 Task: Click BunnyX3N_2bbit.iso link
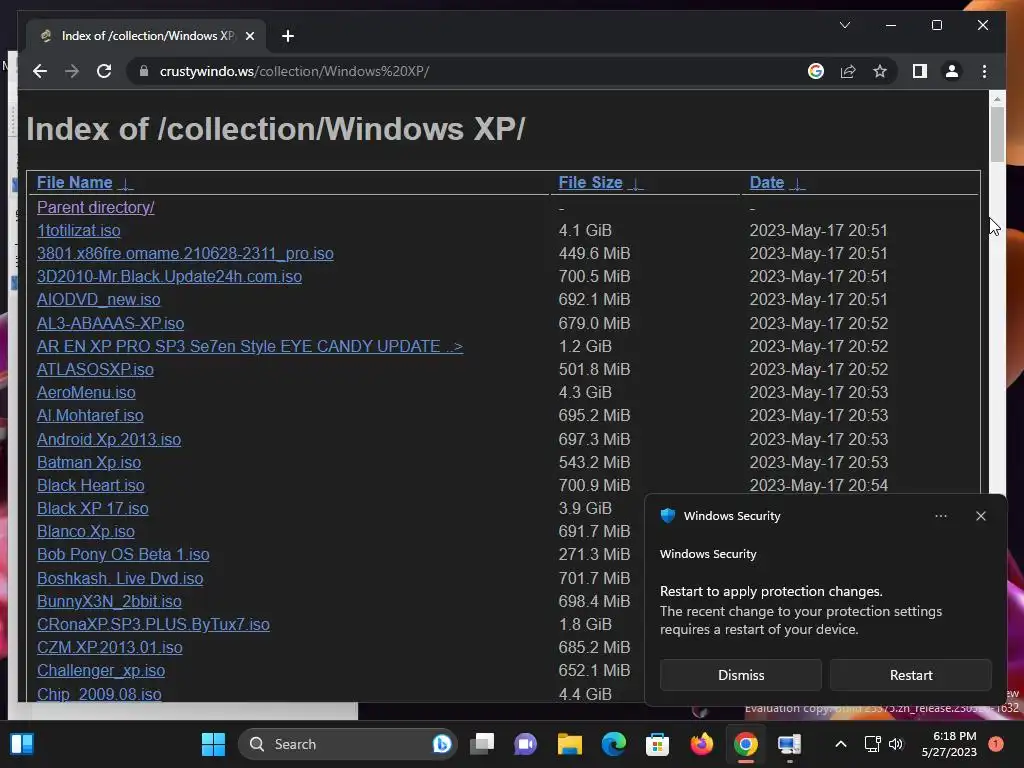point(109,601)
